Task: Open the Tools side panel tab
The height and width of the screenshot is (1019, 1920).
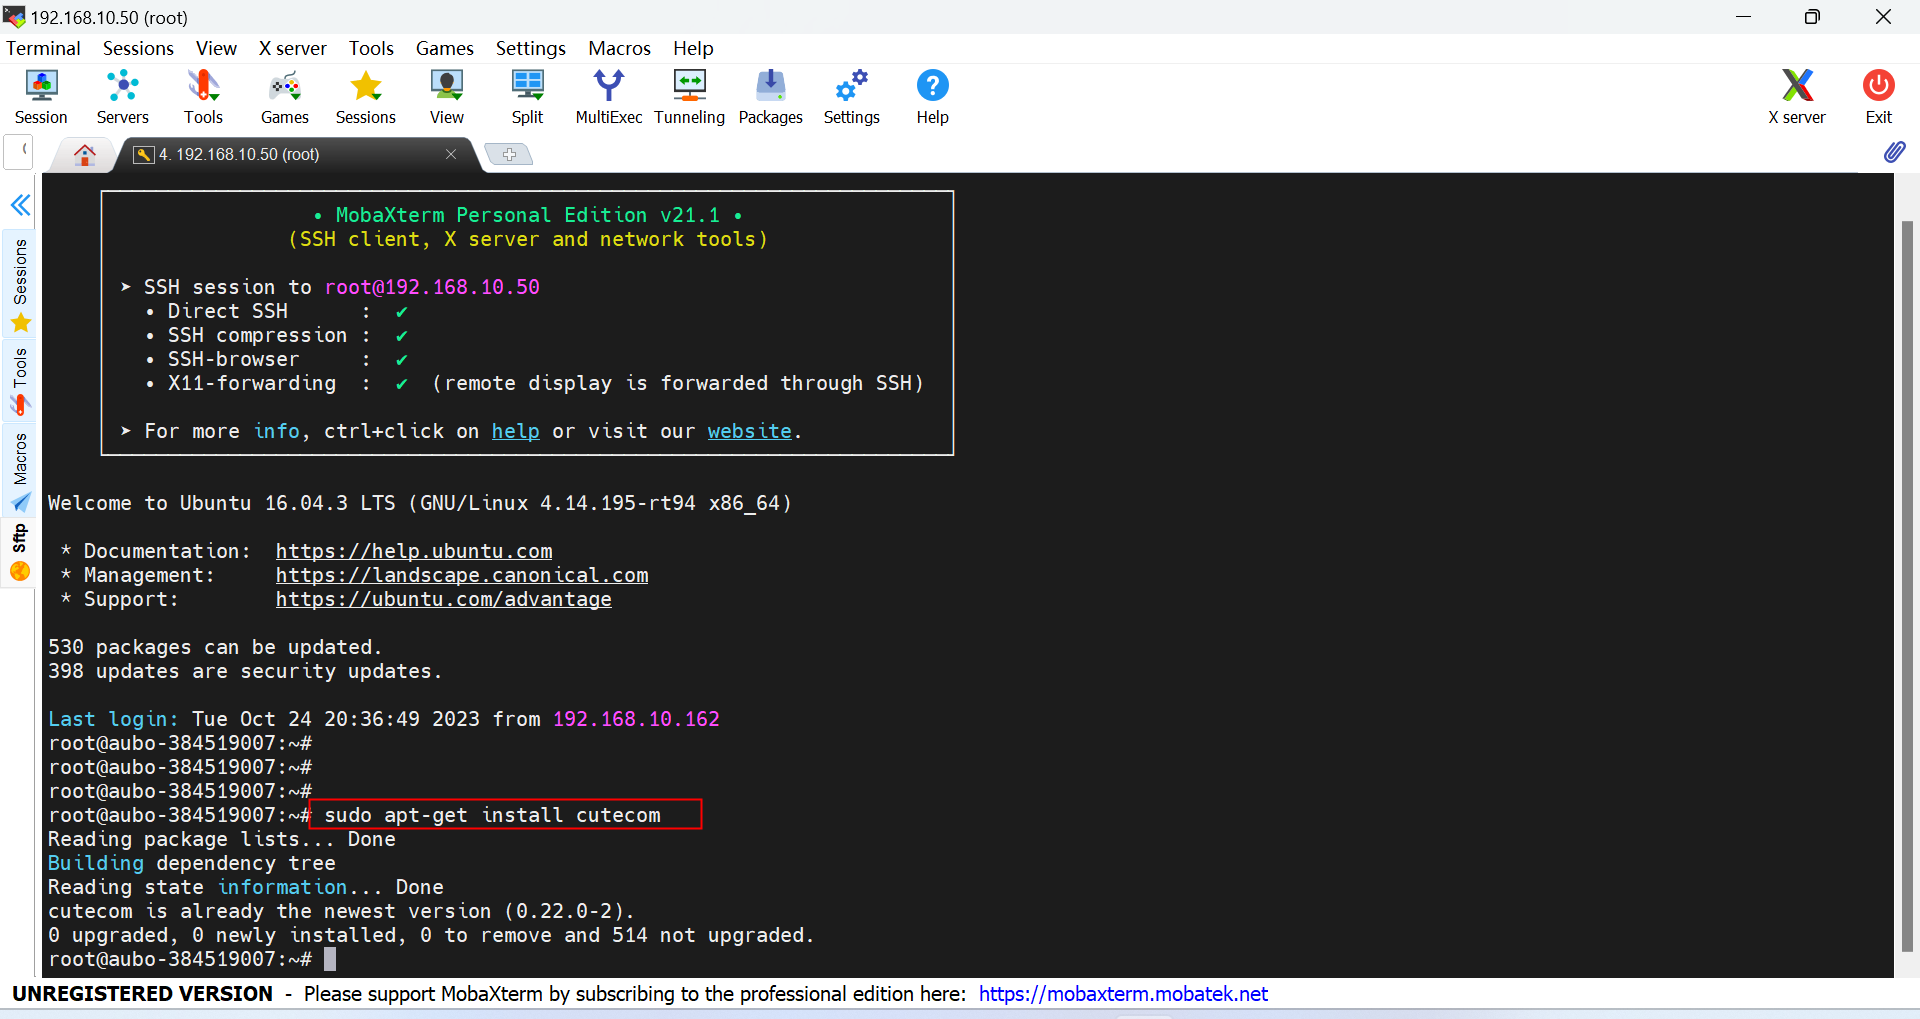Action: (x=20, y=381)
